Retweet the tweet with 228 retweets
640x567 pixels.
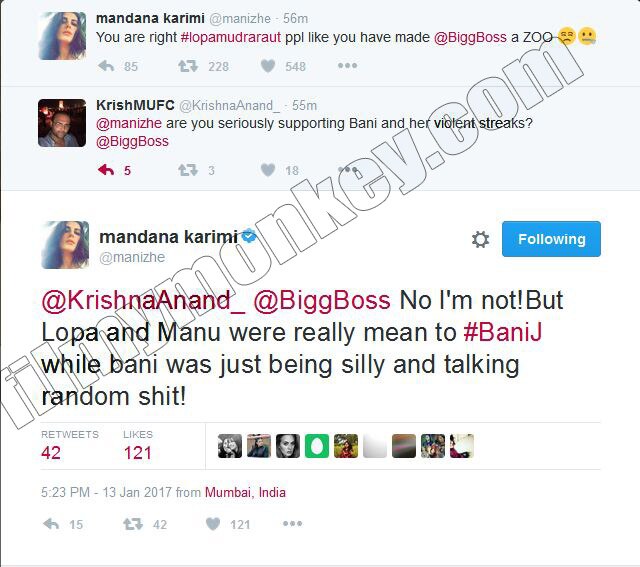188,66
